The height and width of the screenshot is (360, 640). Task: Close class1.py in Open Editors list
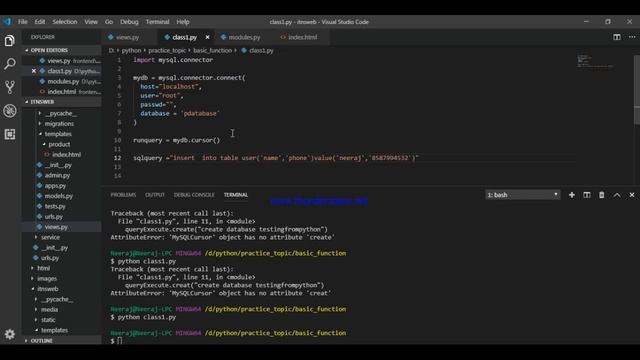click(34, 71)
